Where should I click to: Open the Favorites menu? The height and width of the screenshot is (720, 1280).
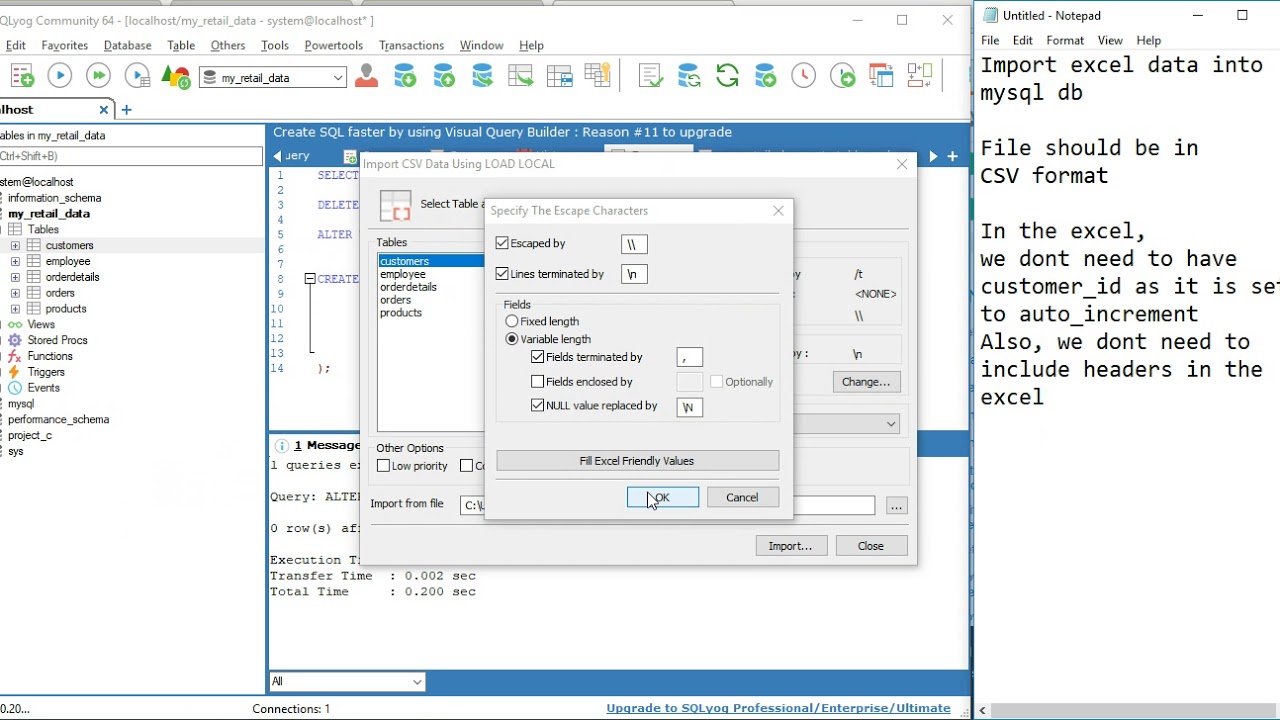click(x=65, y=46)
